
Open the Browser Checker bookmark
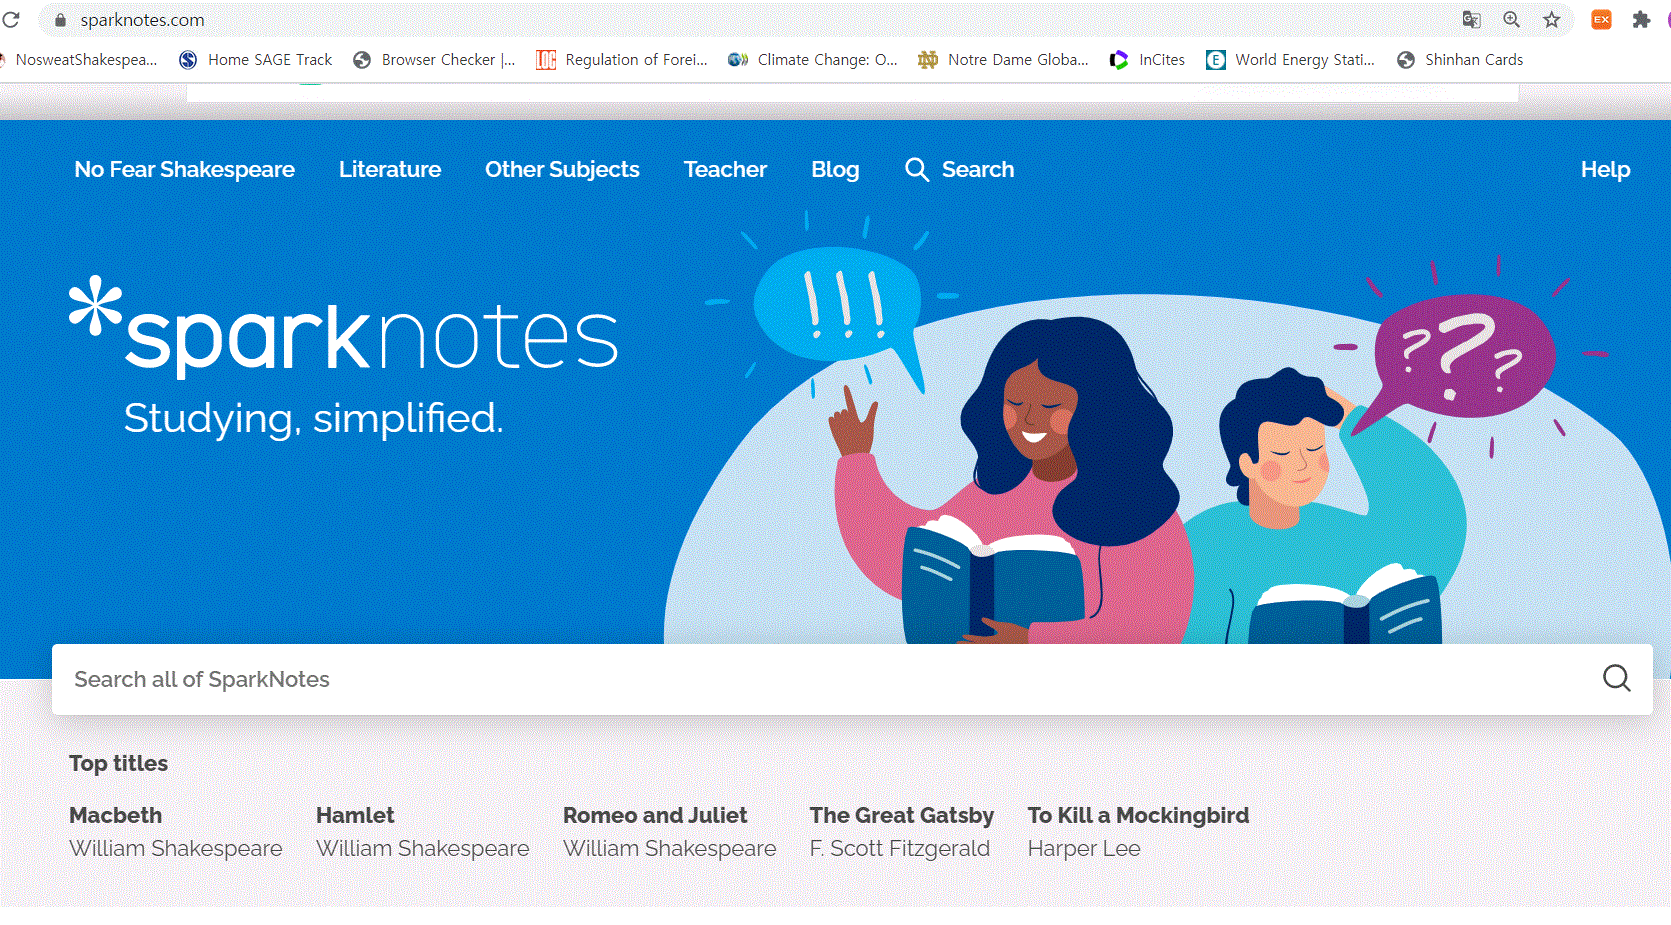[x=434, y=60]
